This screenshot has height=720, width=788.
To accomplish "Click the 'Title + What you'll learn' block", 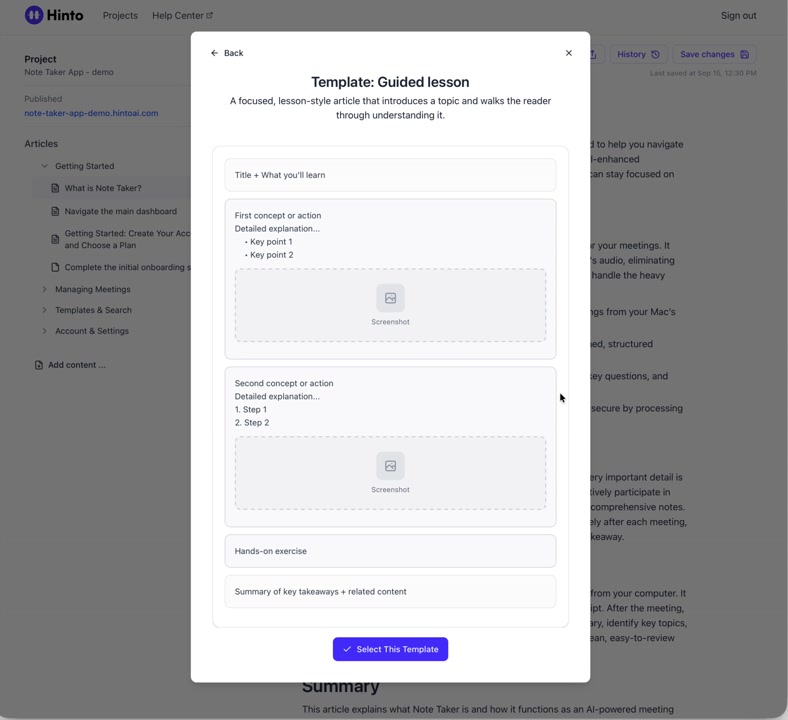I will 390,175.
